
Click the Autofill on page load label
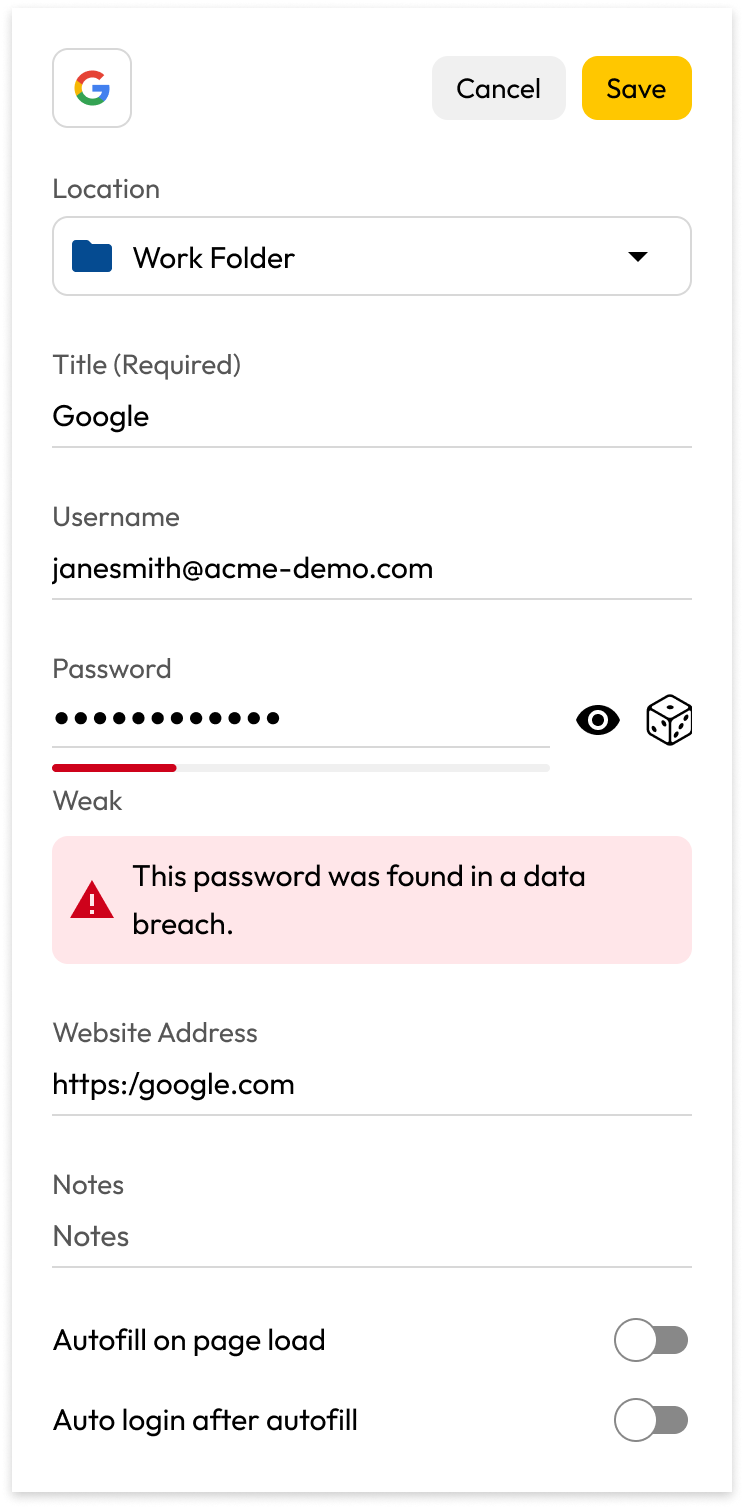point(189,1340)
